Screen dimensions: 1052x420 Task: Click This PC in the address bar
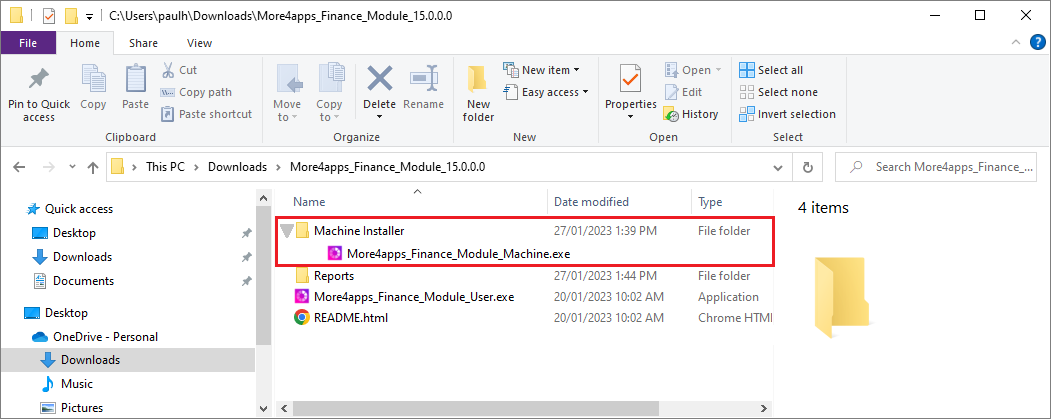165,167
